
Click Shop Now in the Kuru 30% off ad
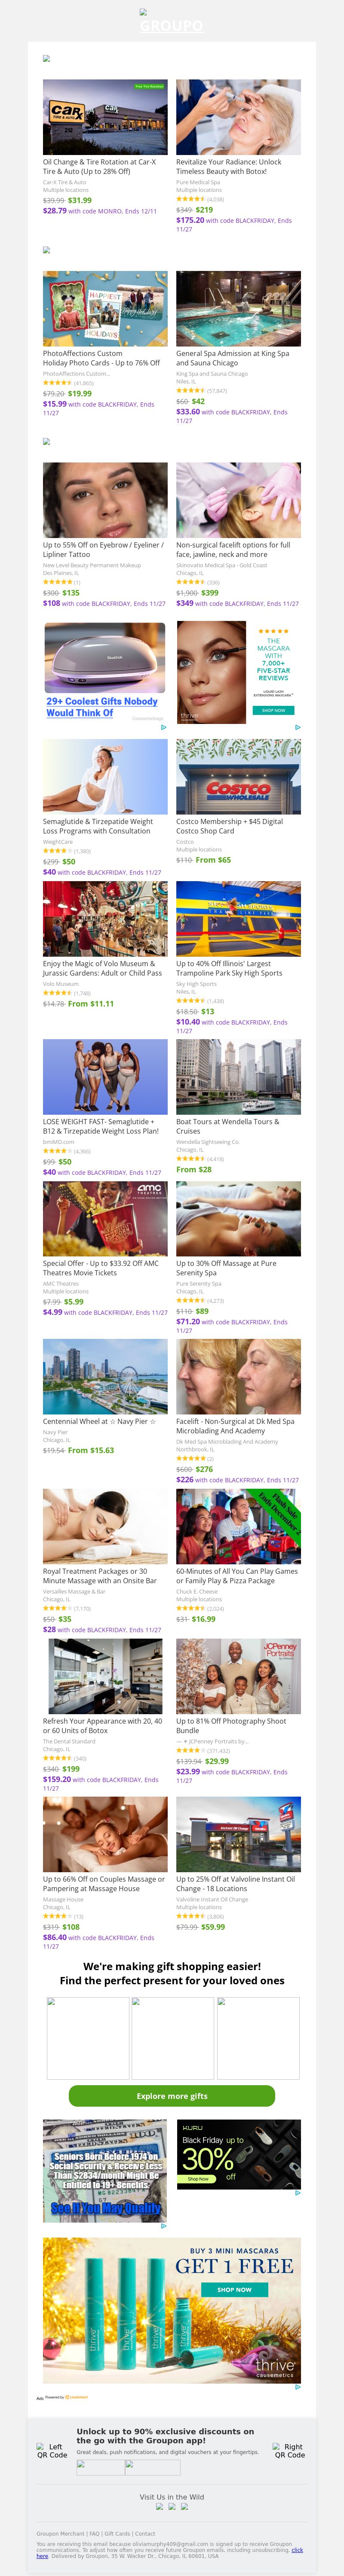pos(198,2178)
